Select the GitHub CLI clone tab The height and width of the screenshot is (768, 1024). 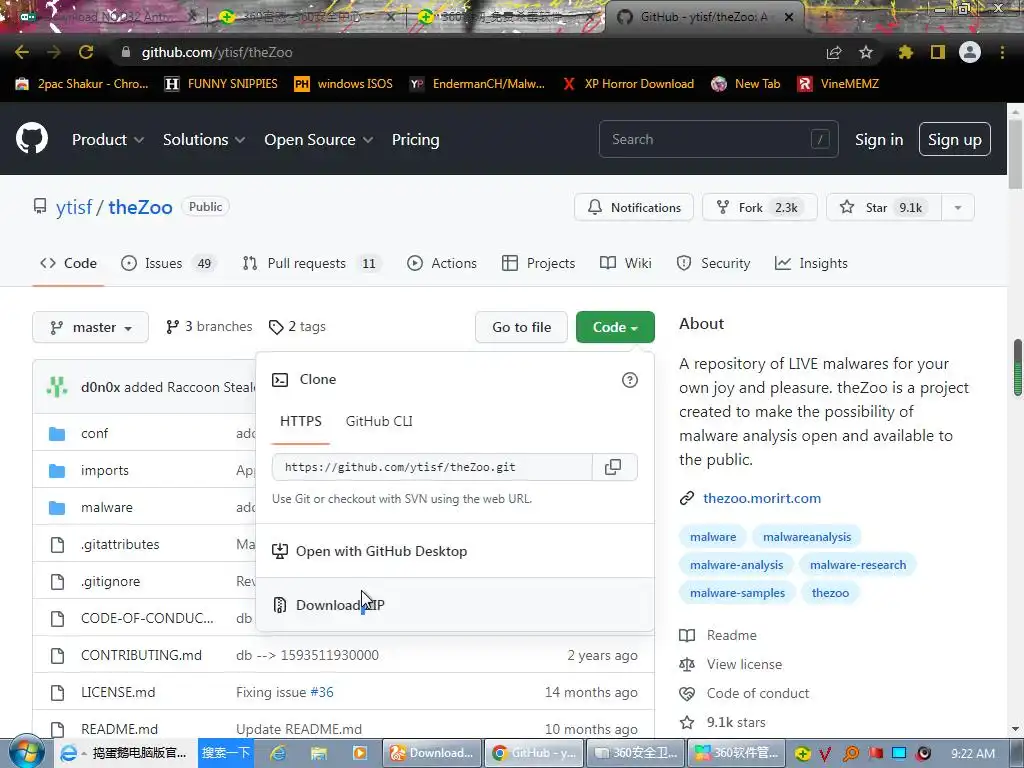379,421
